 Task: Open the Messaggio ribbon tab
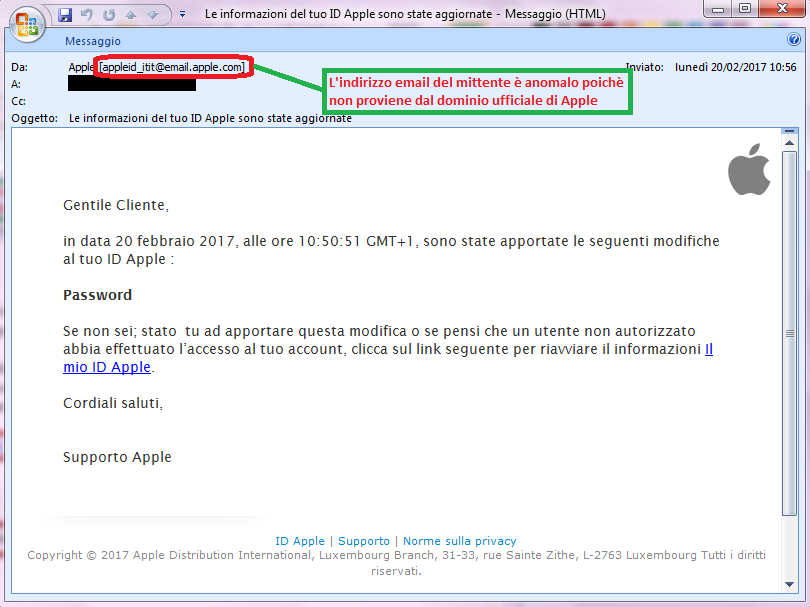tap(93, 41)
